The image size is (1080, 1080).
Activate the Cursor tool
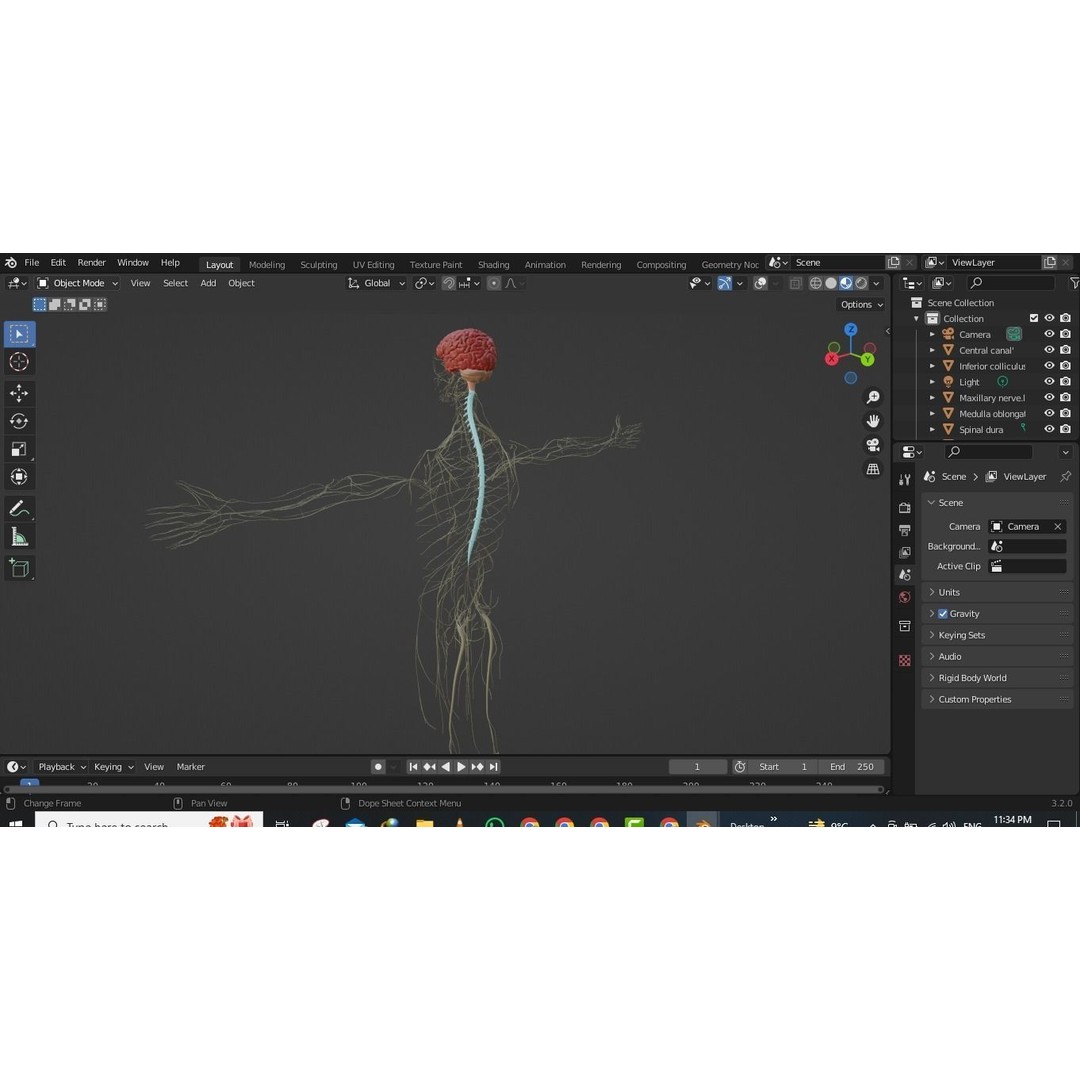pos(18,362)
